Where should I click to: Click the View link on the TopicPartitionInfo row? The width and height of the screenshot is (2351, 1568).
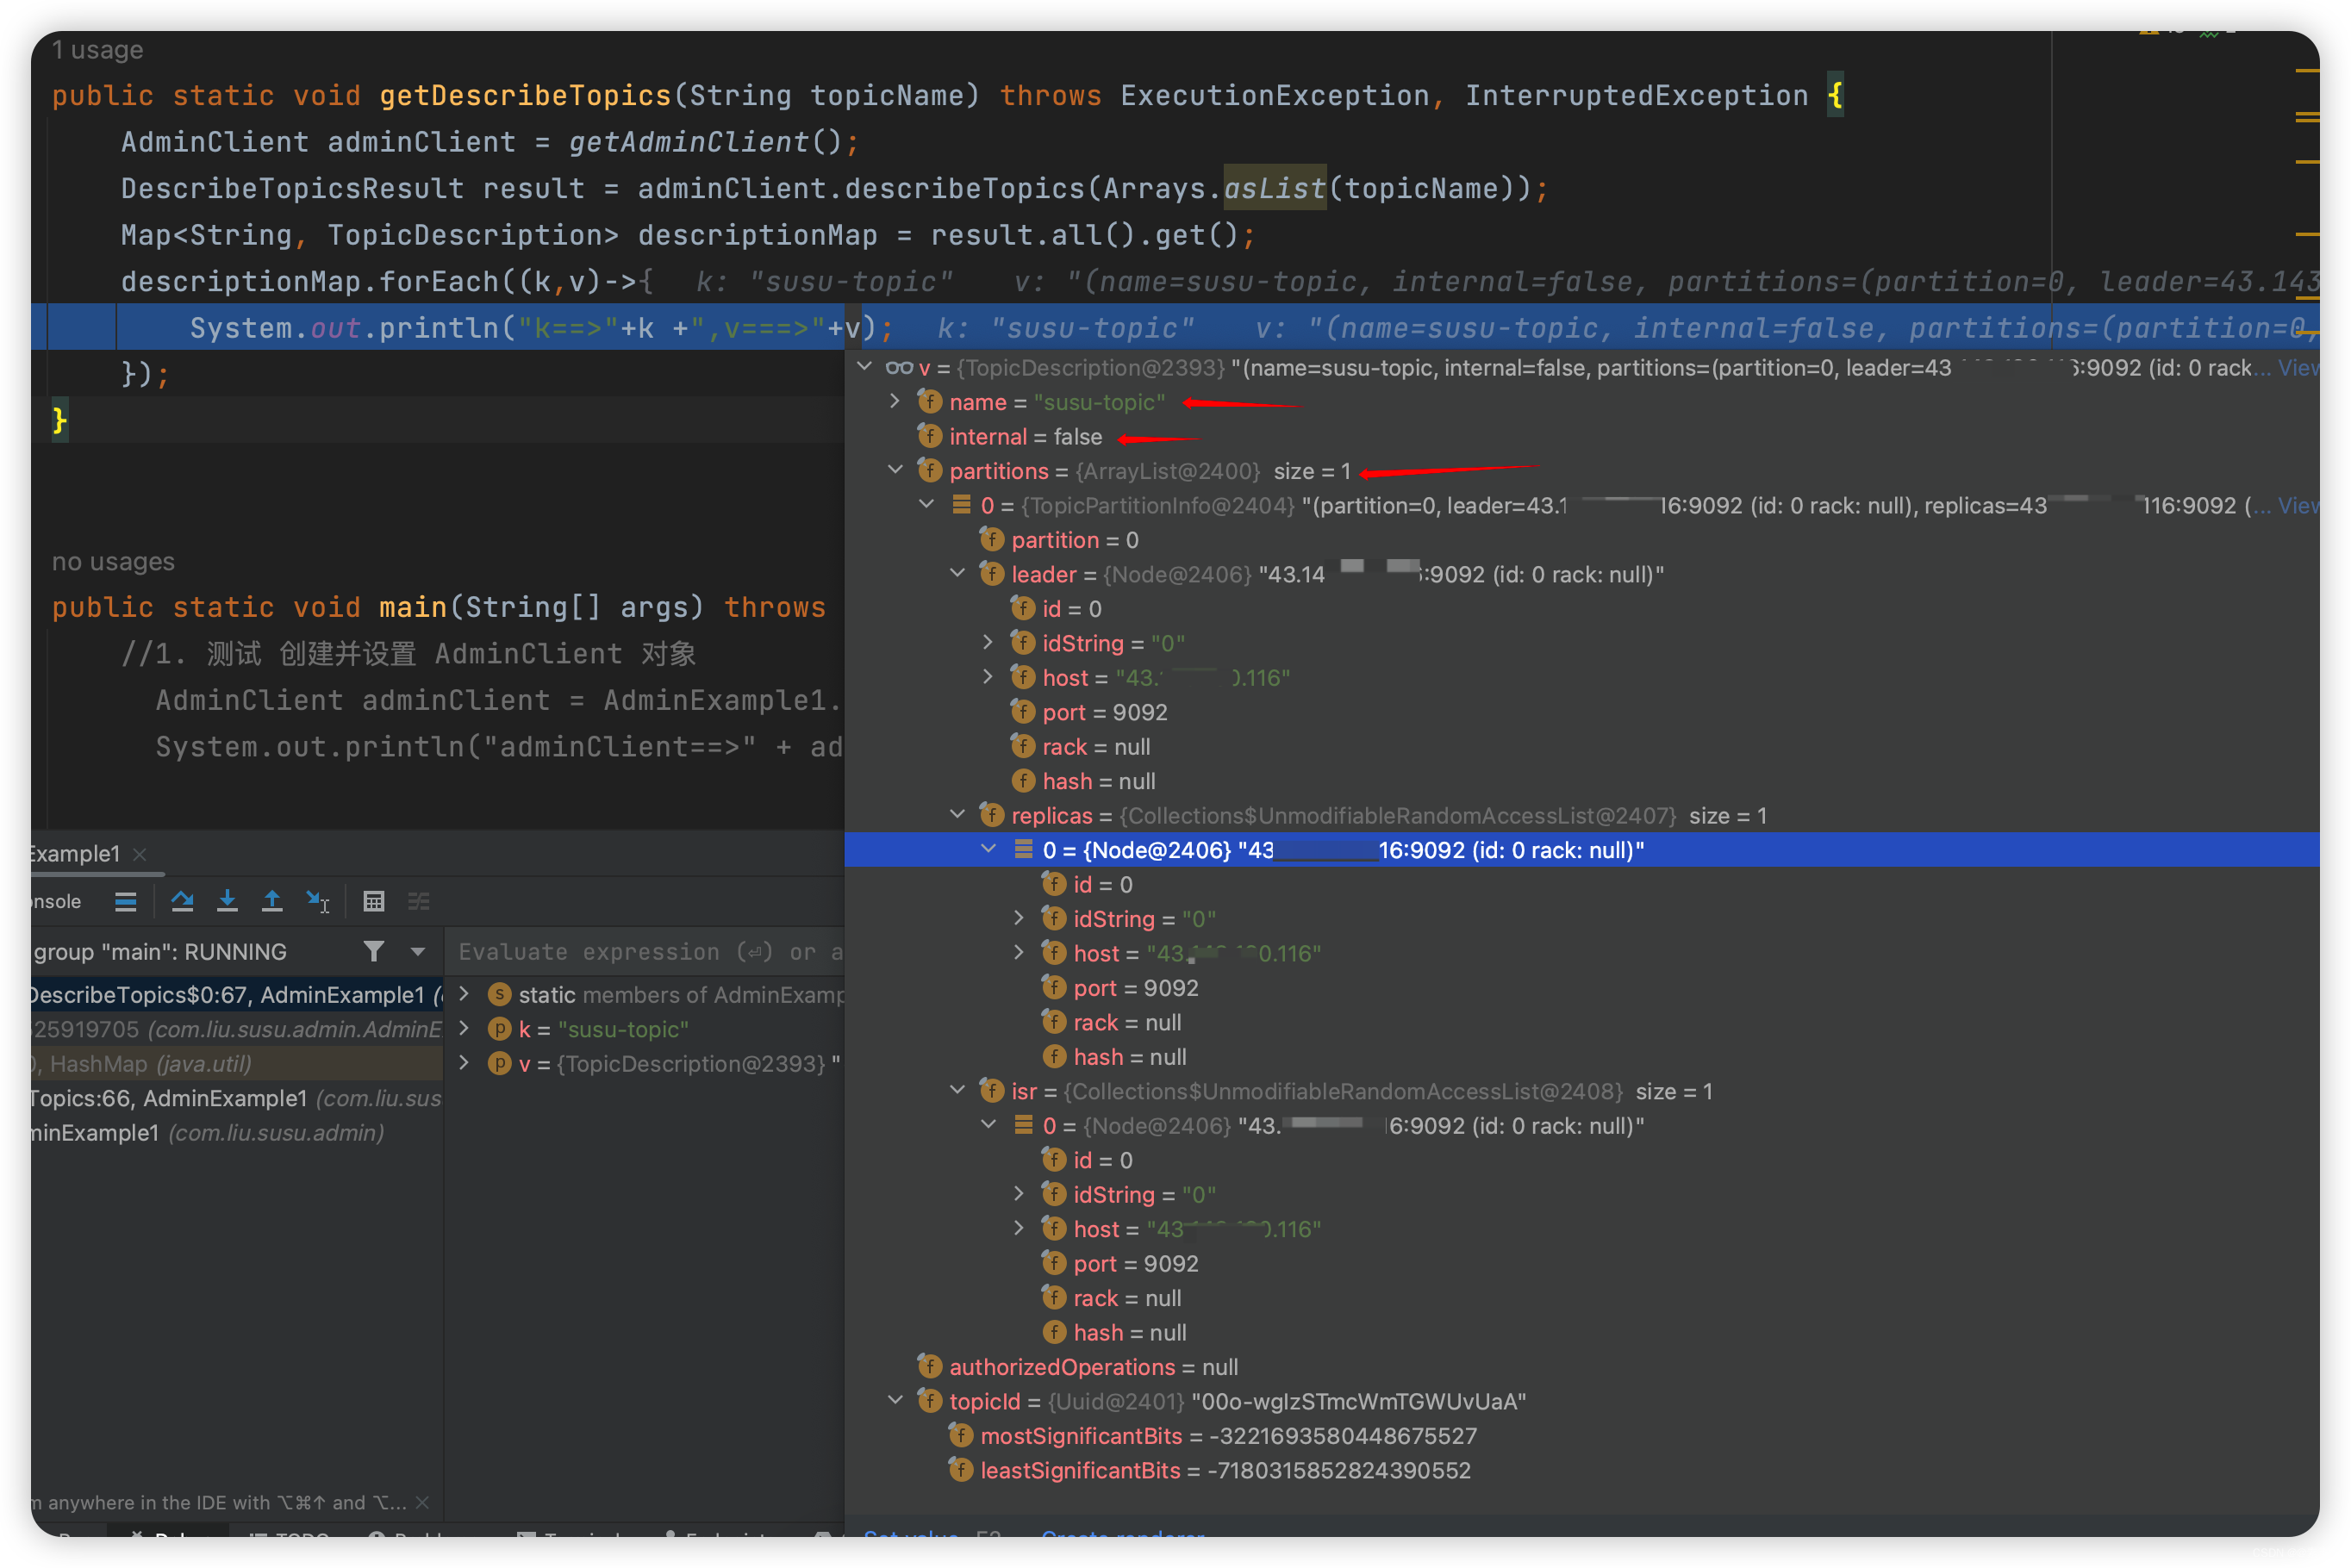(x=2298, y=505)
